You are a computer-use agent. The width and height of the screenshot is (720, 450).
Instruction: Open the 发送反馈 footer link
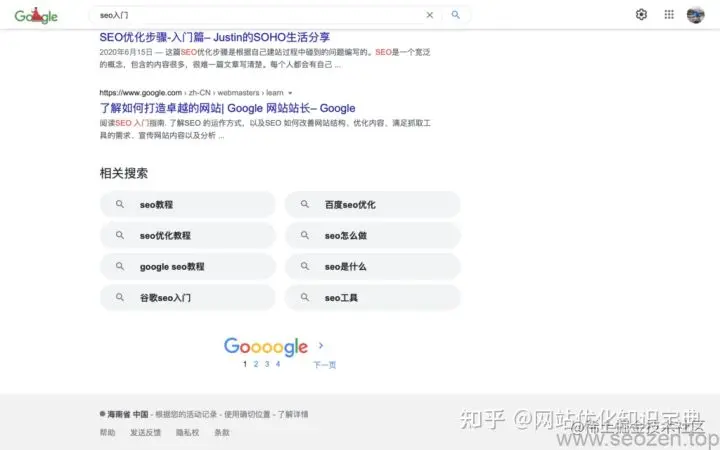pyautogui.click(x=146, y=433)
